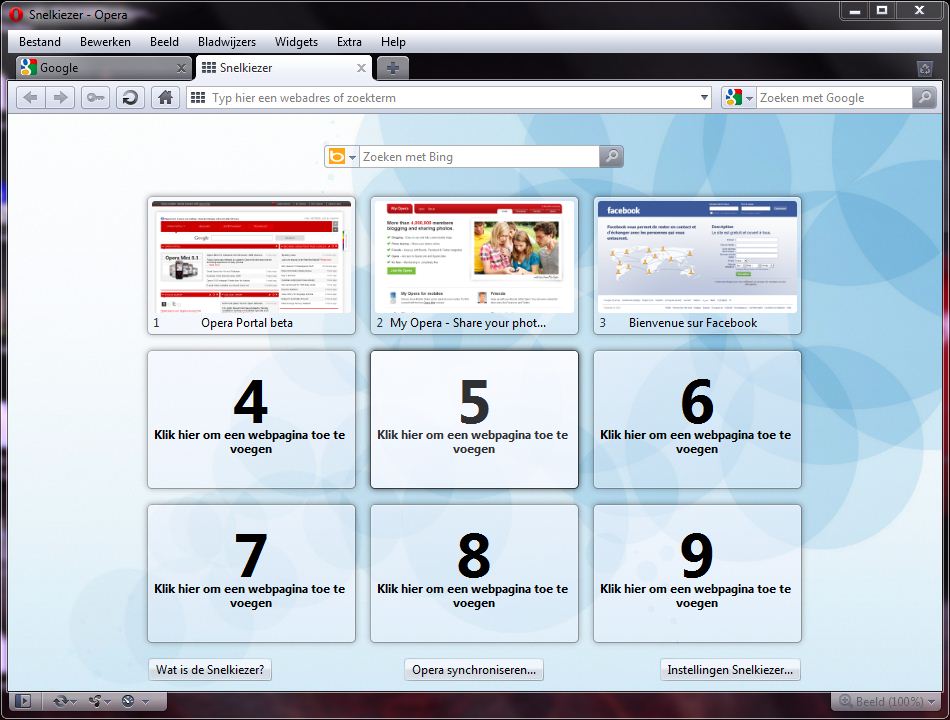This screenshot has height=720, width=950.
Task: Focus the 'Zoeken met Google' search field
Action: pos(834,98)
